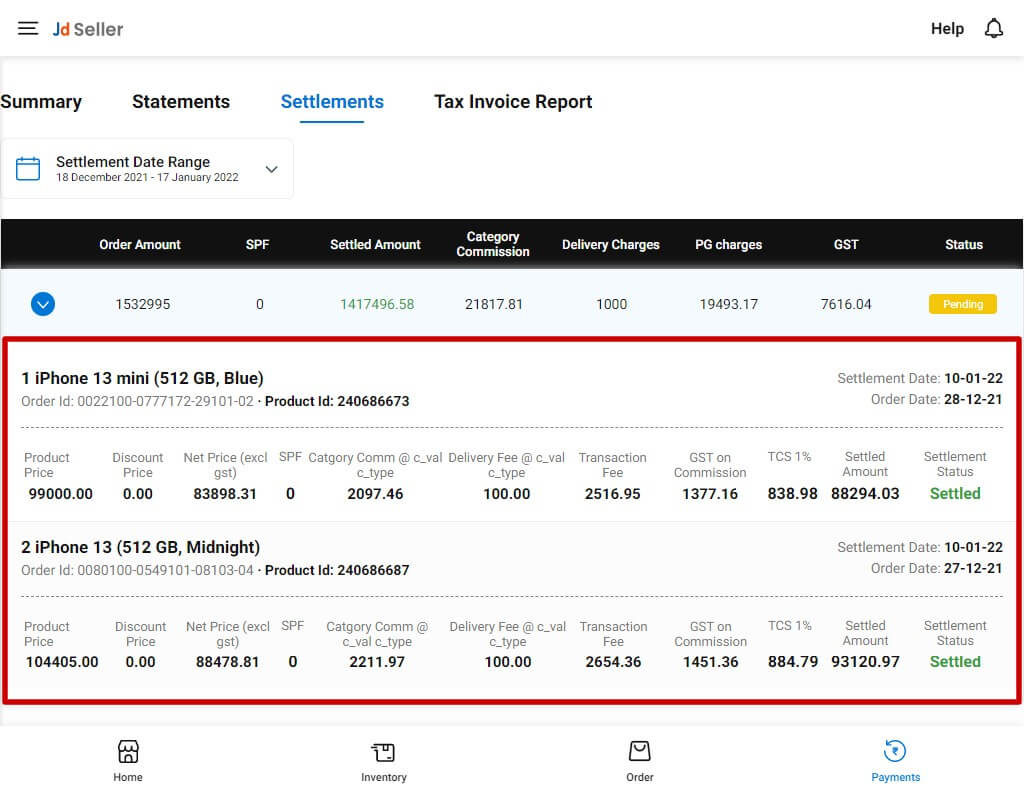1024x796 pixels.
Task: Click the Settled status for iPhone 13 mini
Action: pyautogui.click(x=955, y=493)
